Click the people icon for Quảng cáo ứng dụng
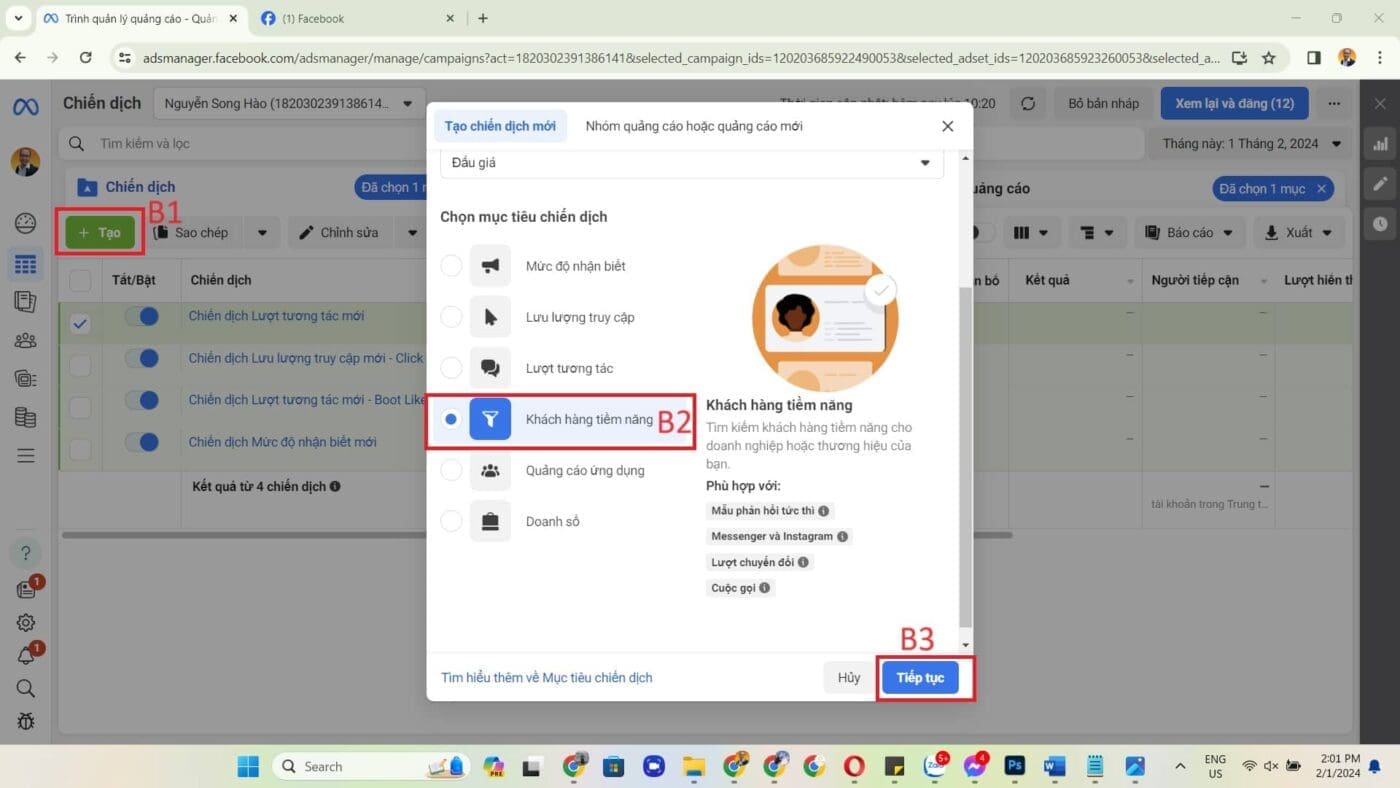 (x=490, y=470)
